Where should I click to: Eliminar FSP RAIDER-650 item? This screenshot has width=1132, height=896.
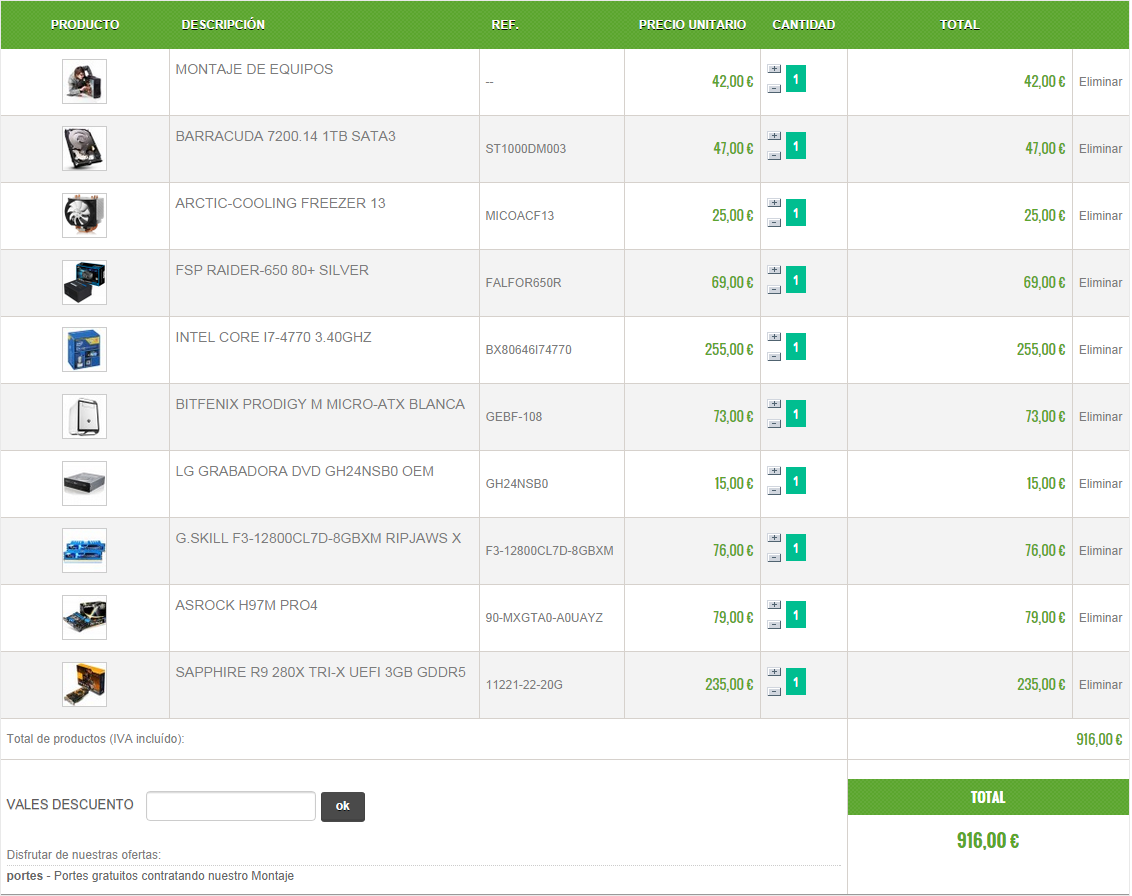tap(1100, 282)
